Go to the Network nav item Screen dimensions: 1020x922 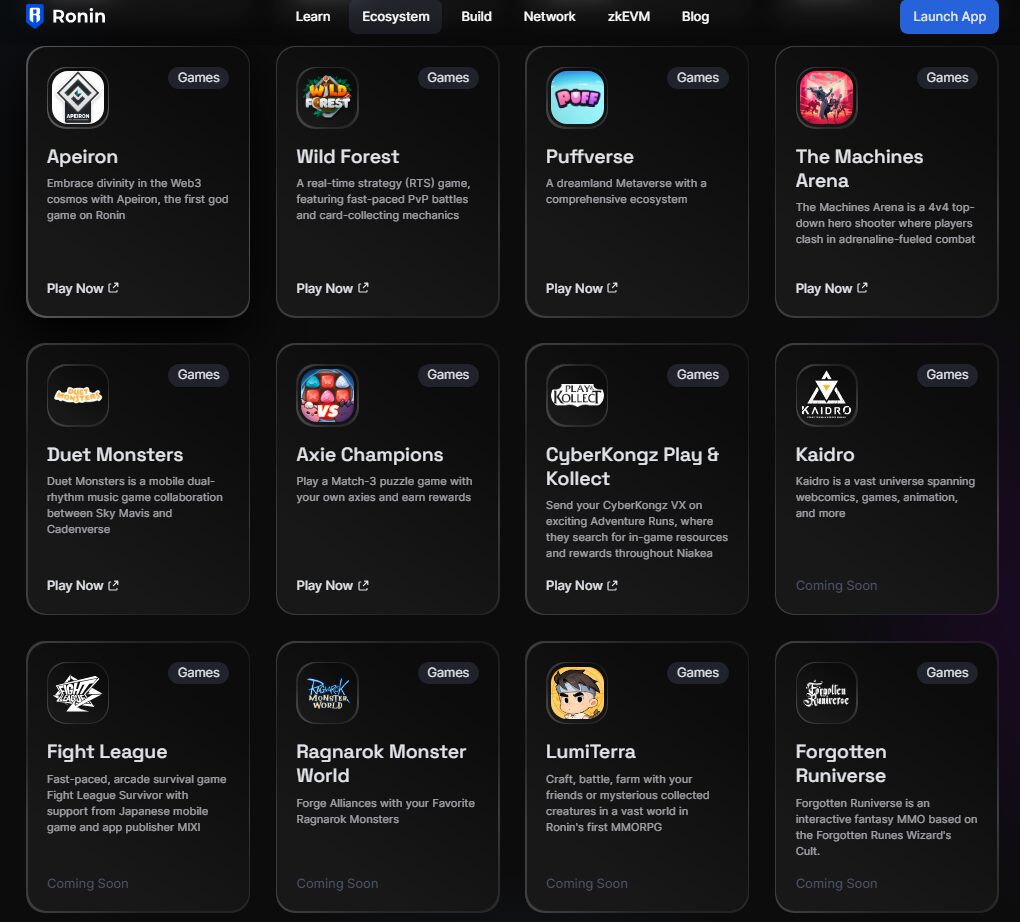point(549,16)
